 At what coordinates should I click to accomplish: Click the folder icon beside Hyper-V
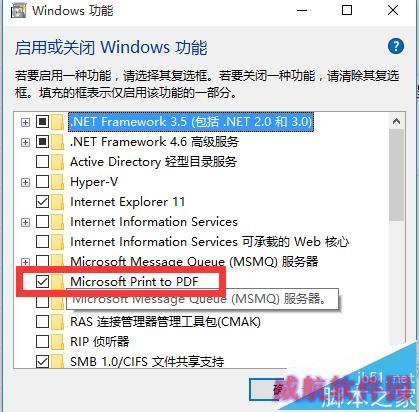pos(58,182)
